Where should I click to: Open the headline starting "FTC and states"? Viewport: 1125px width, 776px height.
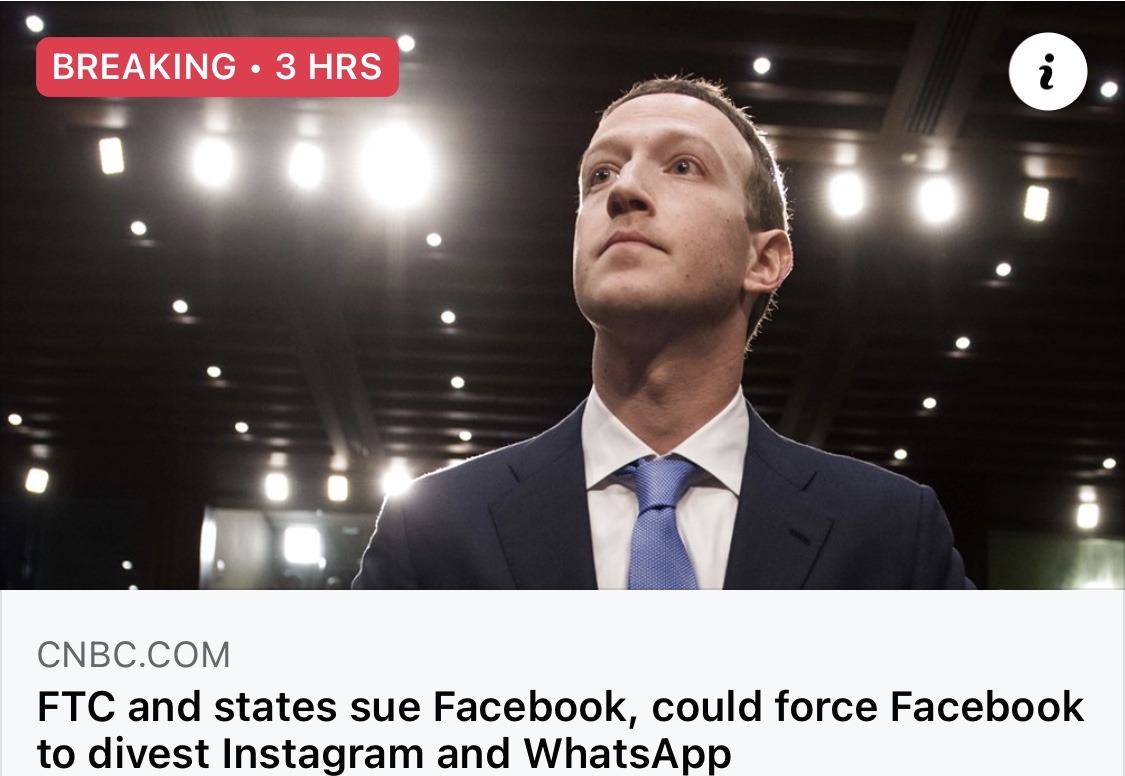[x=560, y=729]
